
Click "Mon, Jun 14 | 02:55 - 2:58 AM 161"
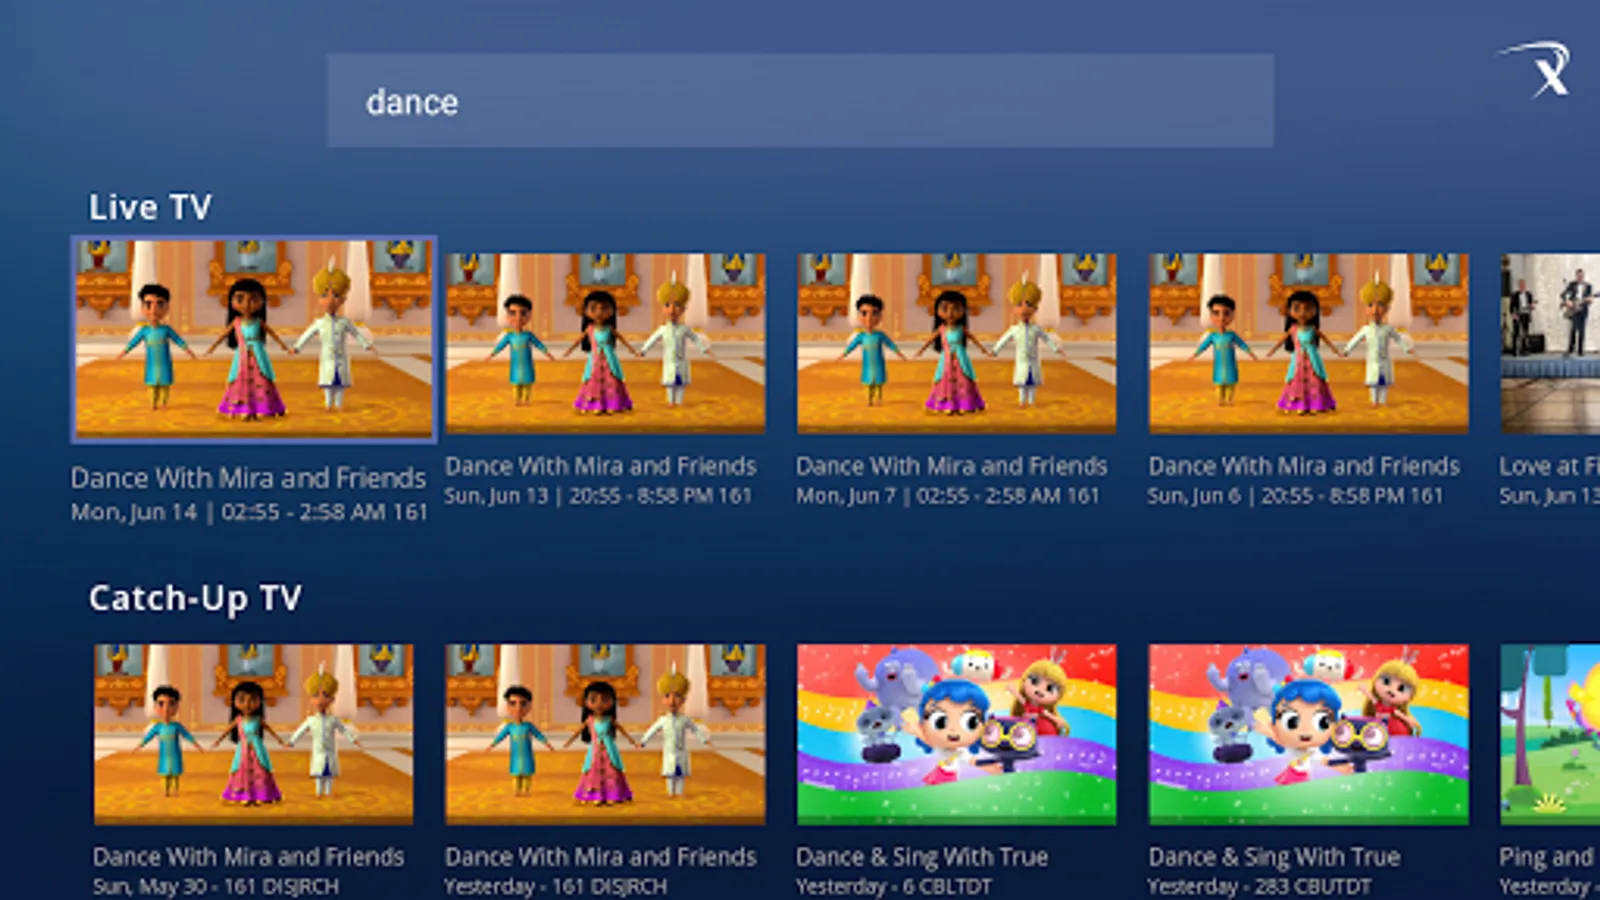[x=249, y=512]
